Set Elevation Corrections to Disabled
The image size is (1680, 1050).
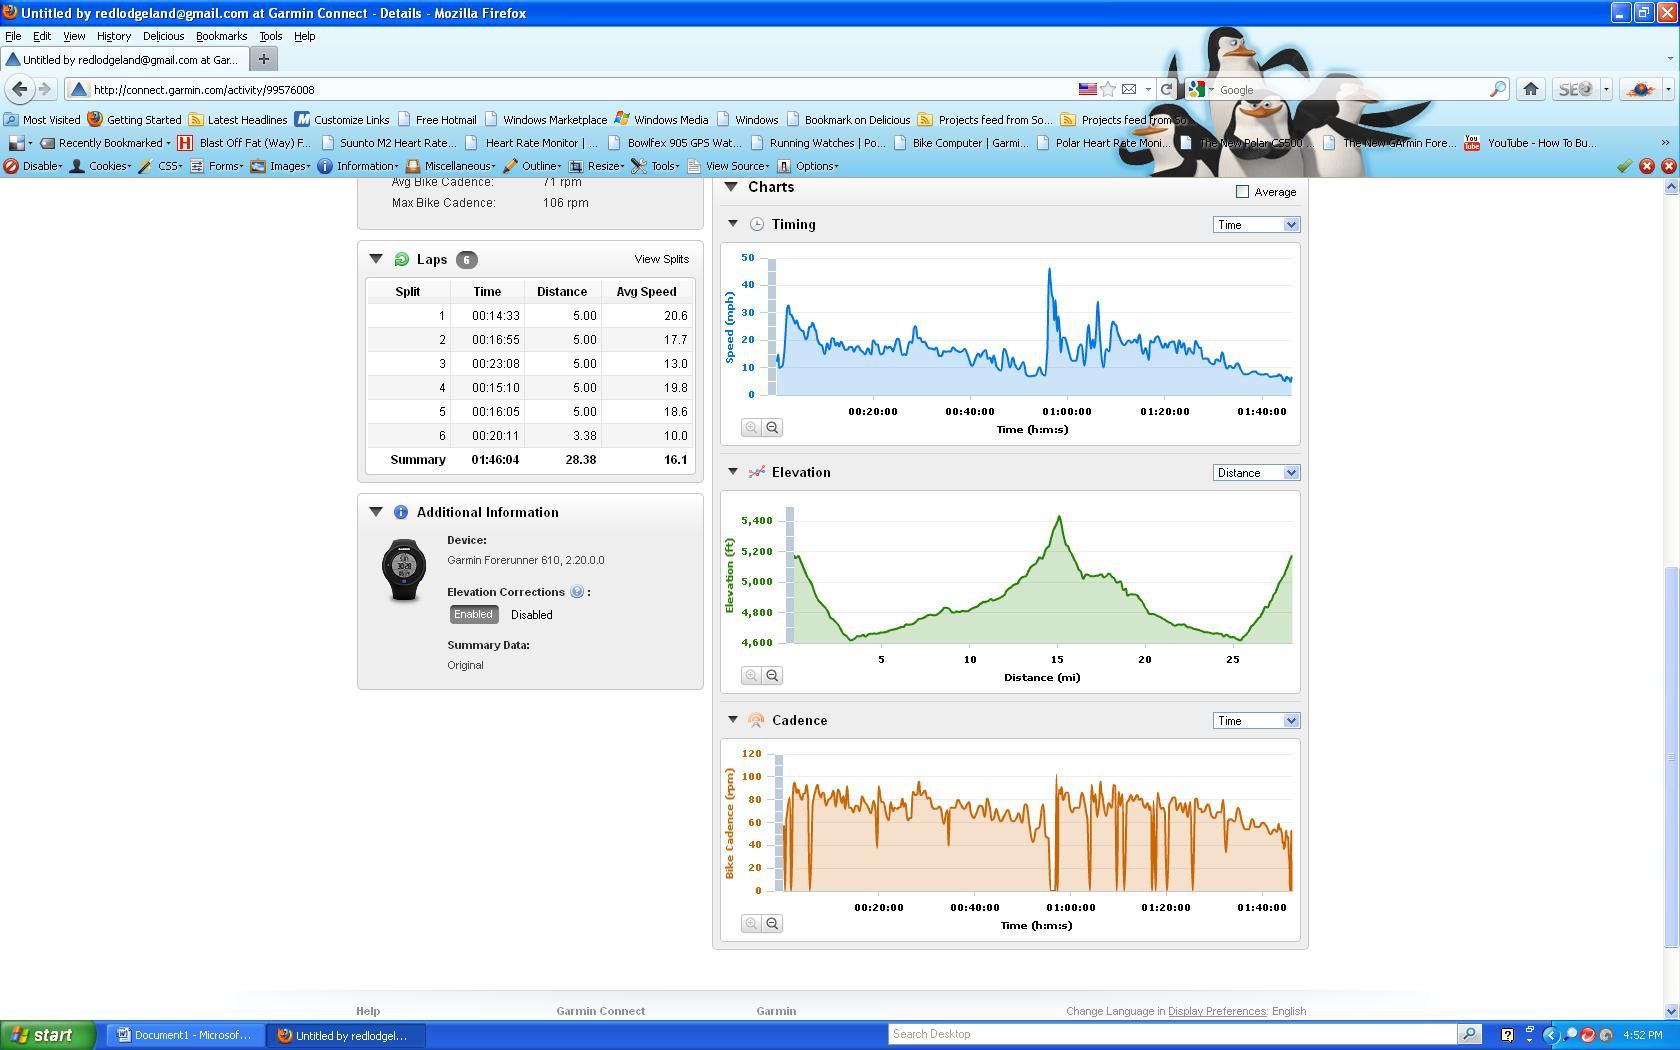coord(531,615)
